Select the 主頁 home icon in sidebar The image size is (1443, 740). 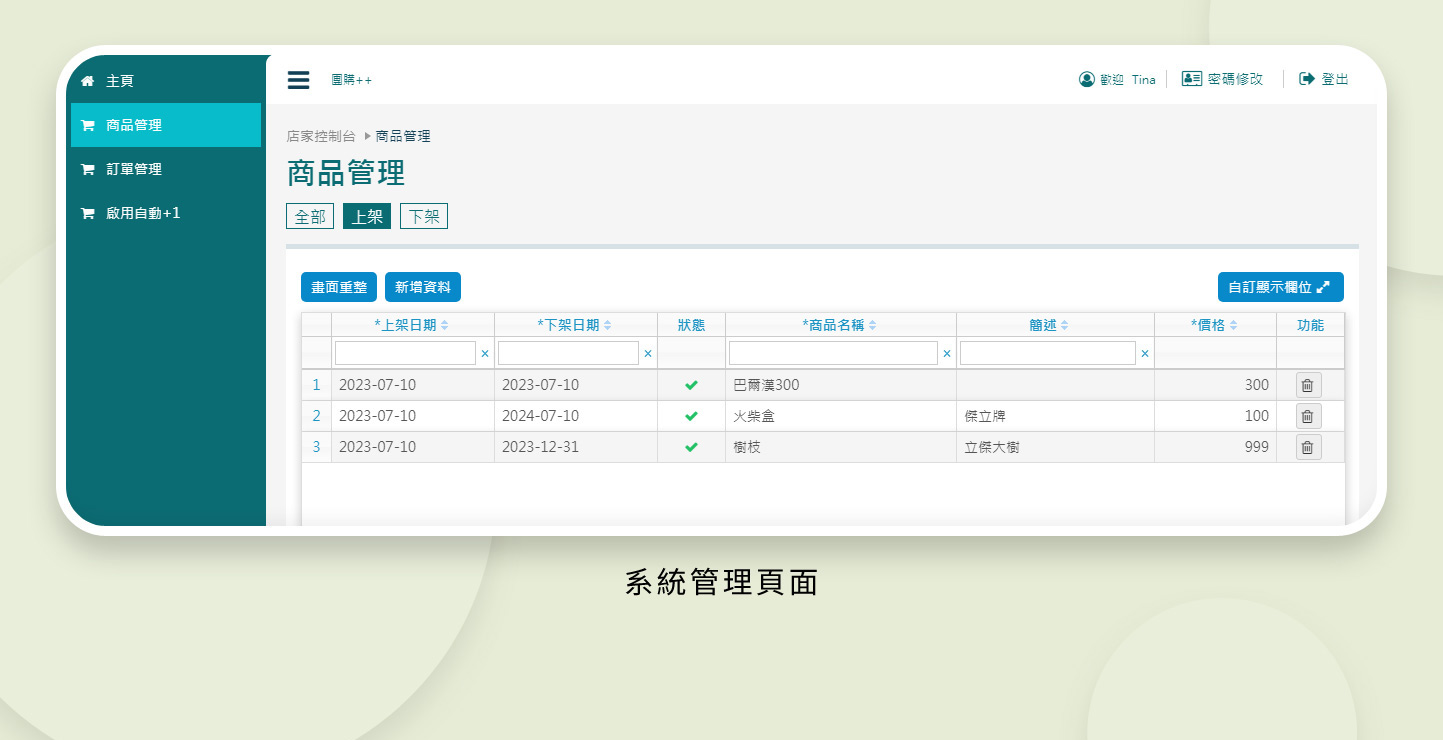tap(88, 80)
